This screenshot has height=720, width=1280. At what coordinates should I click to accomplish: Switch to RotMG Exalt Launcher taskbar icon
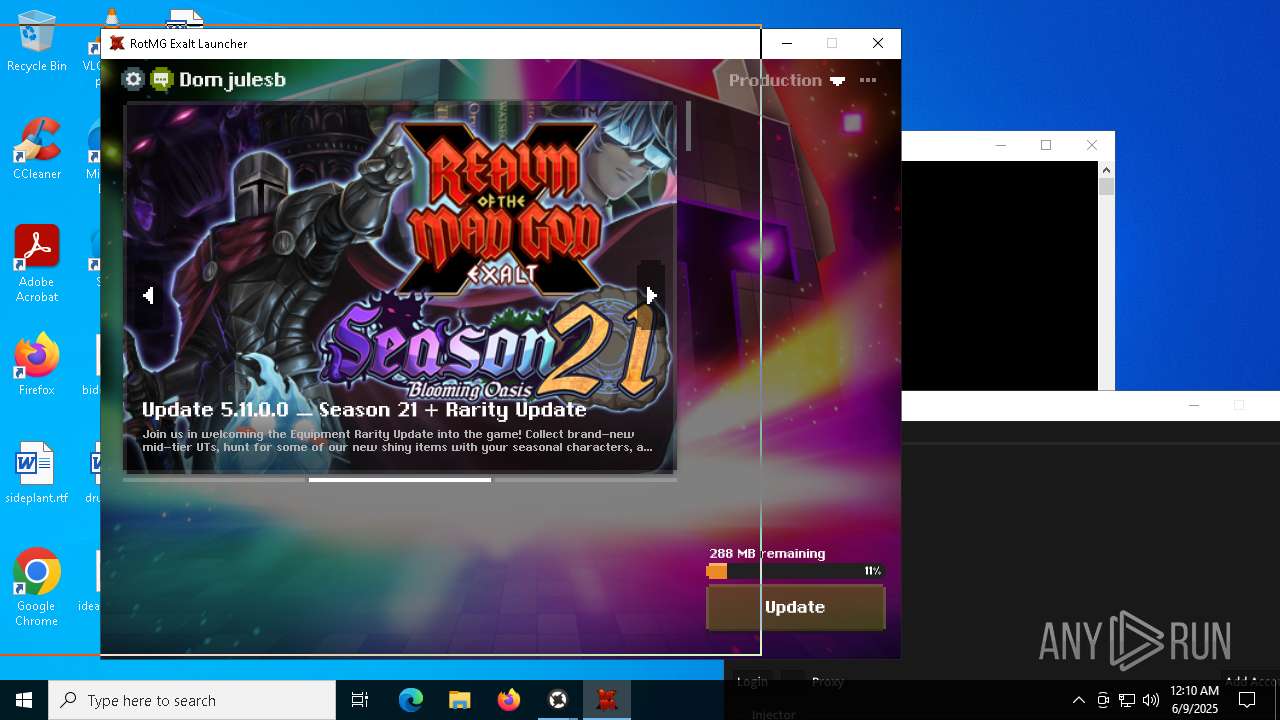coord(607,700)
